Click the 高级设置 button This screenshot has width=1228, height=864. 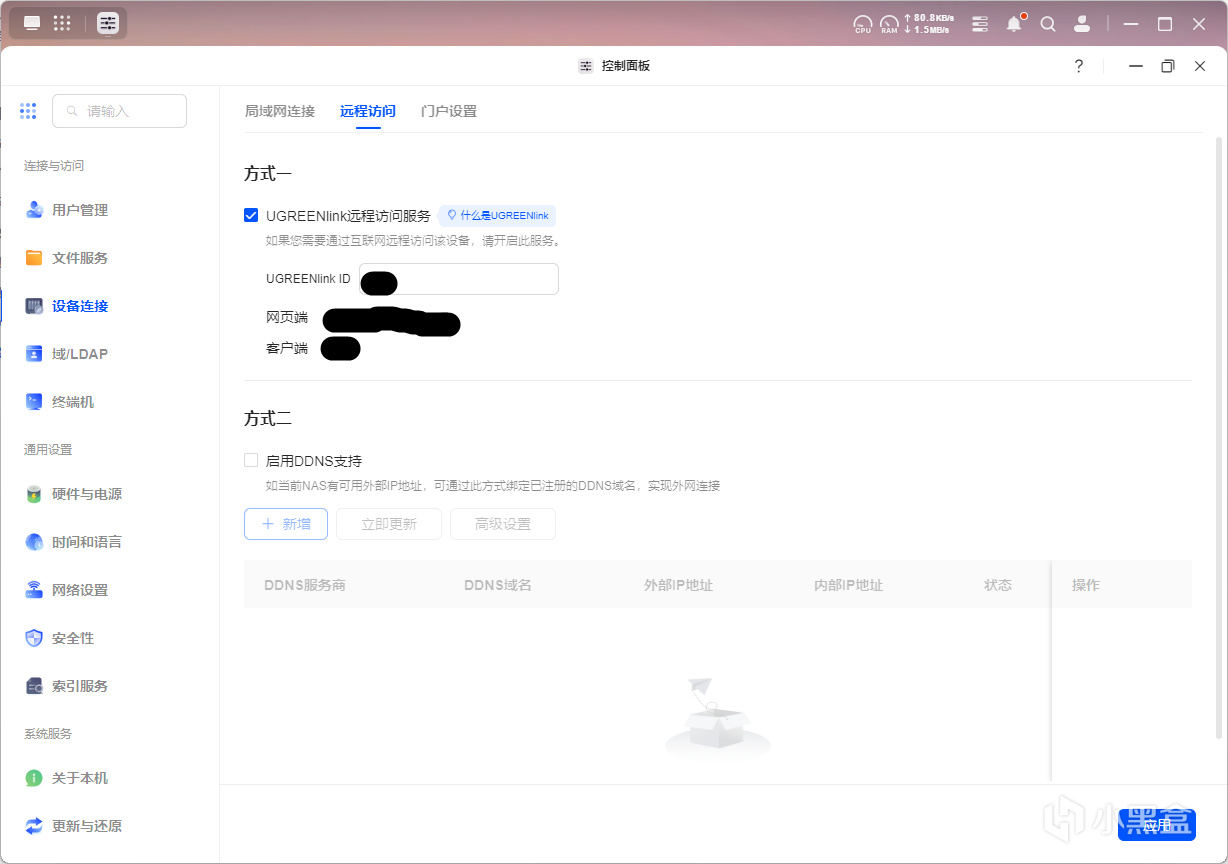pyautogui.click(x=503, y=524)
